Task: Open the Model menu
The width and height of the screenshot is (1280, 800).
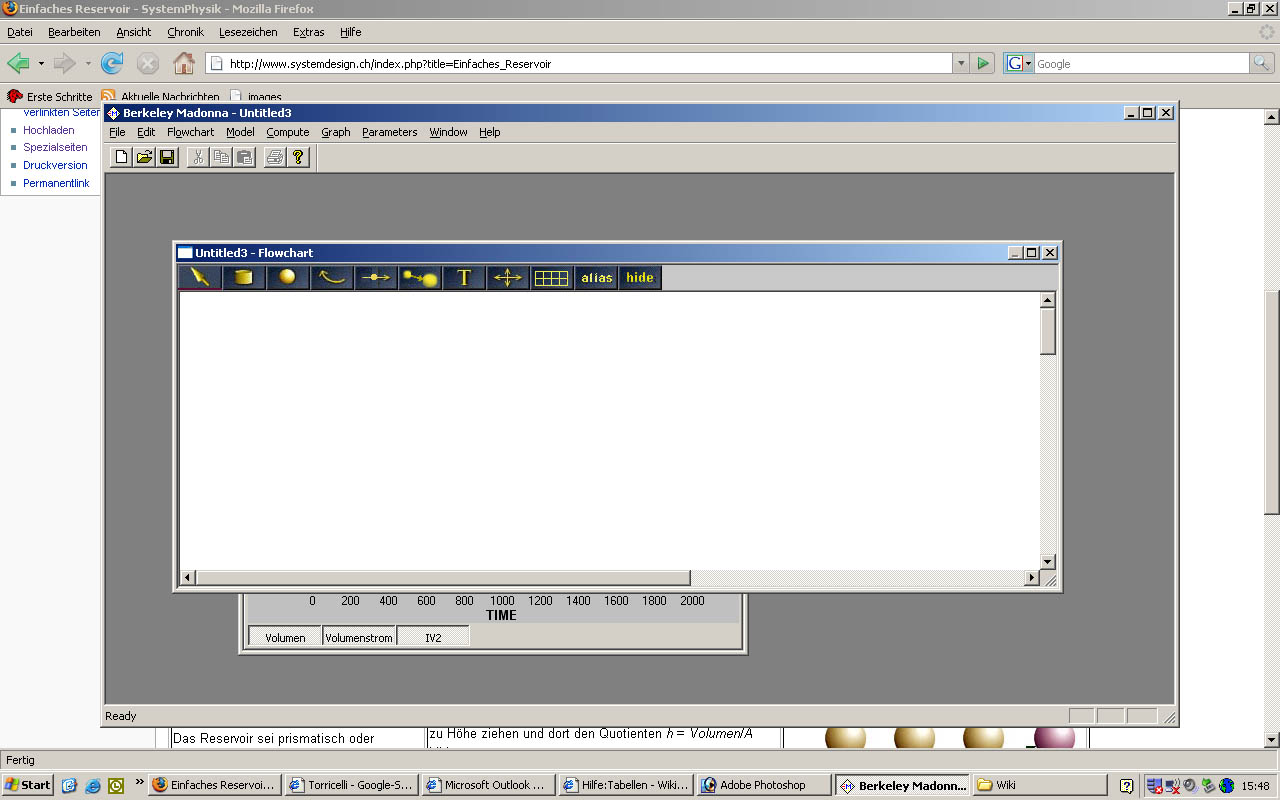Action: pos(240,132)
